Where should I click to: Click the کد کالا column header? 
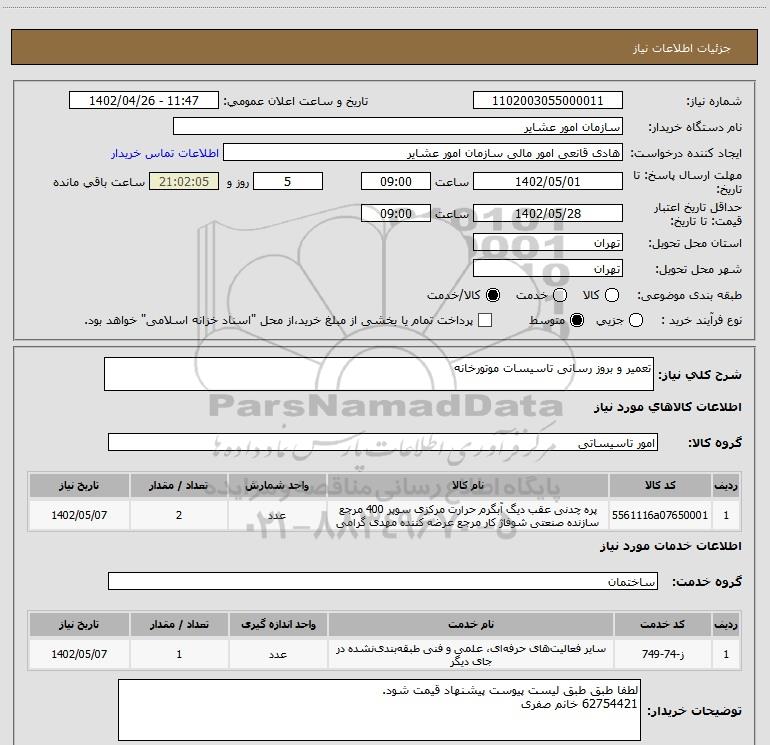(x=660, y=485)
